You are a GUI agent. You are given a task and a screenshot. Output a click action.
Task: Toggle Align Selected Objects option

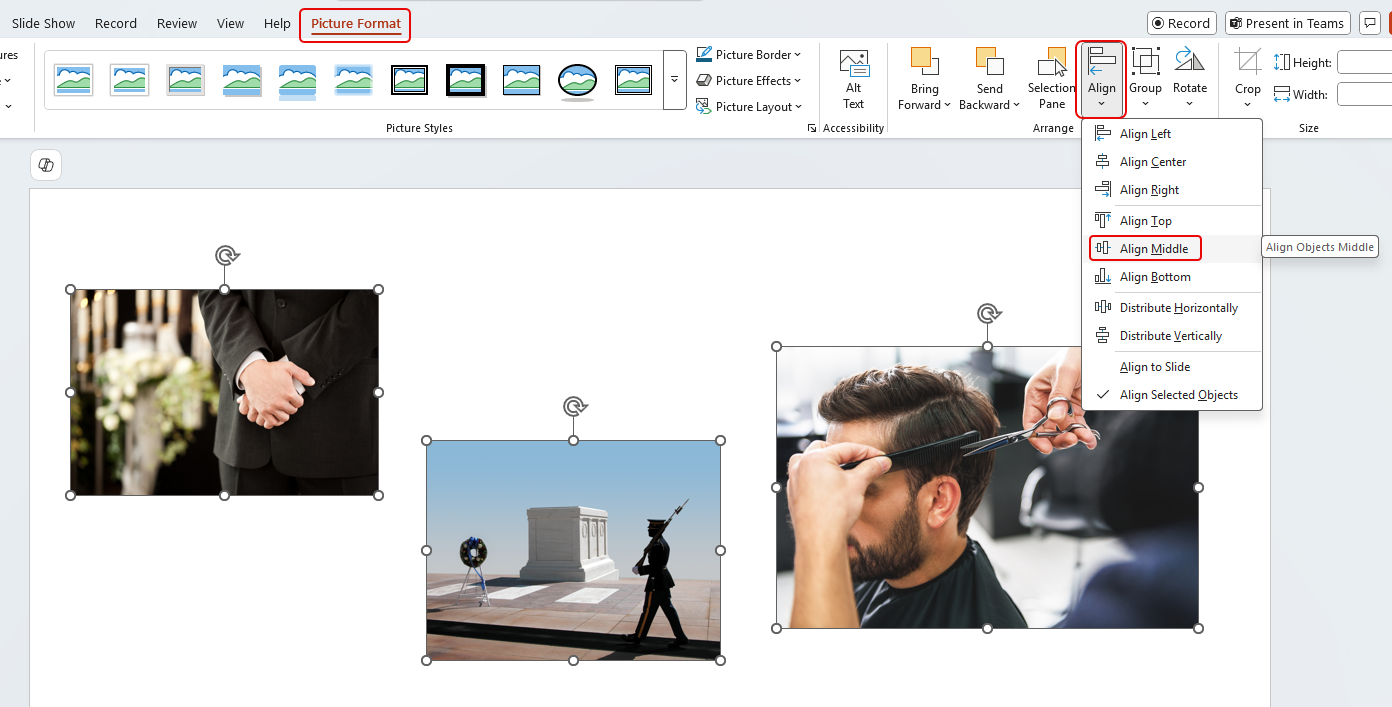click(1178, 395)
